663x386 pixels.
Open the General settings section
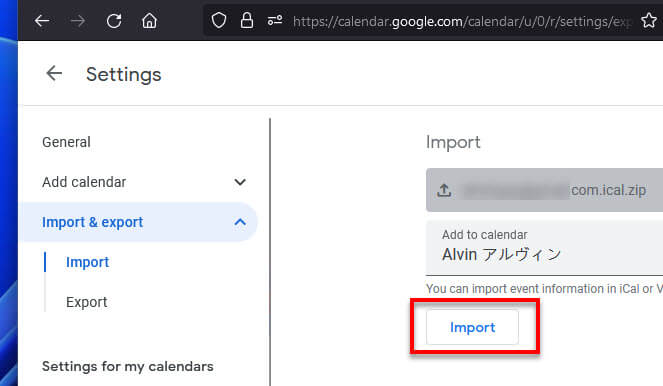[66, 142]
